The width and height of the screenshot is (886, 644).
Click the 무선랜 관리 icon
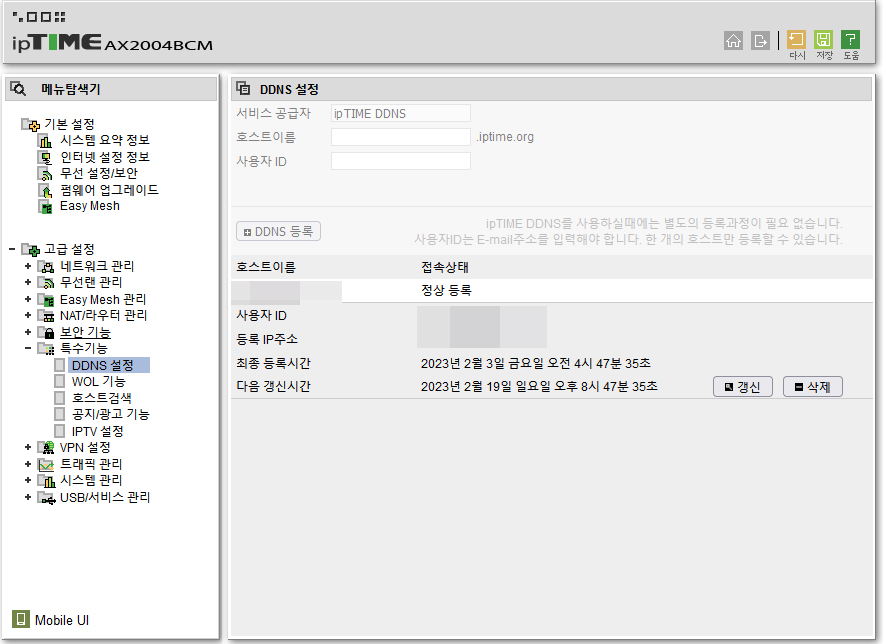click(x=46, y=282)
